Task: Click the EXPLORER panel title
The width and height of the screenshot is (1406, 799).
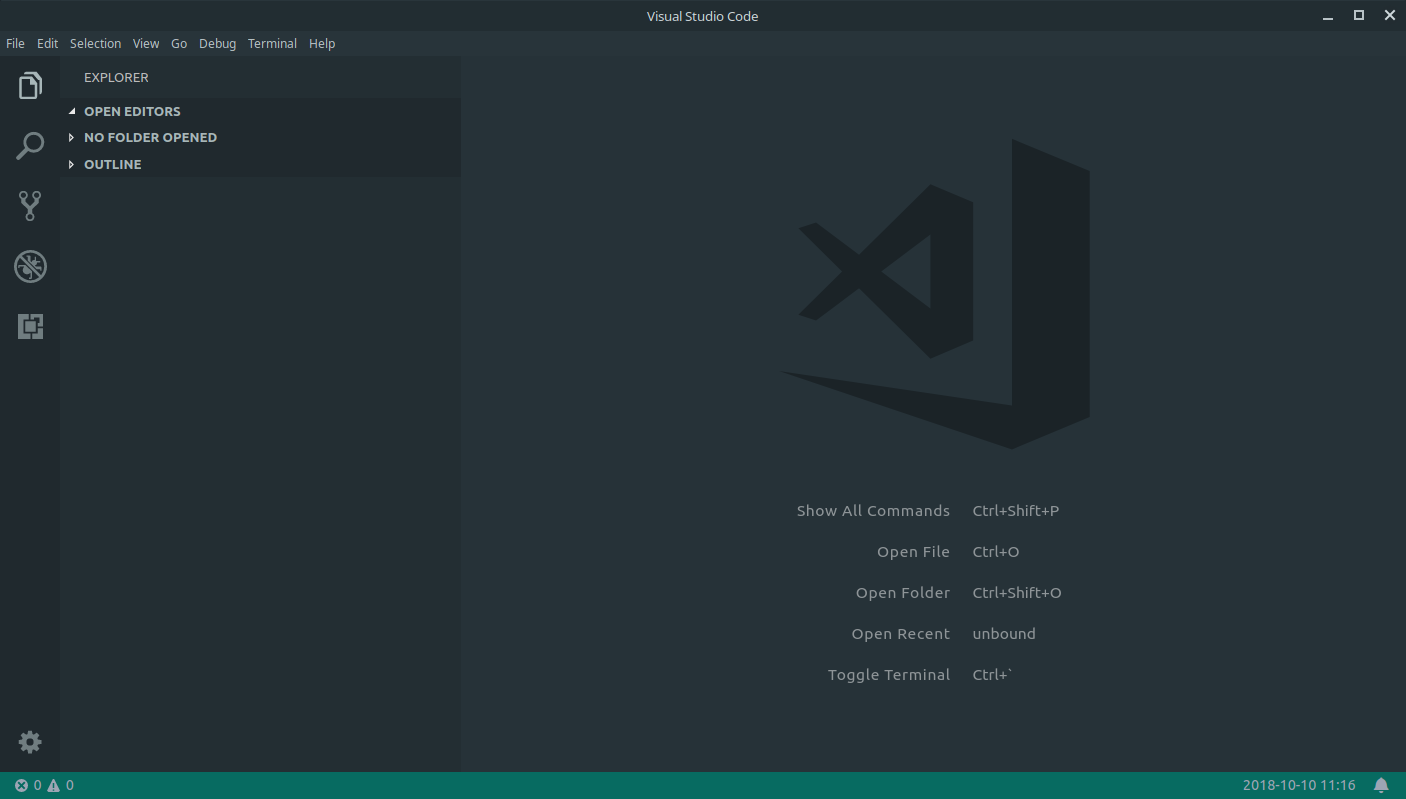Action: point(116,77)
